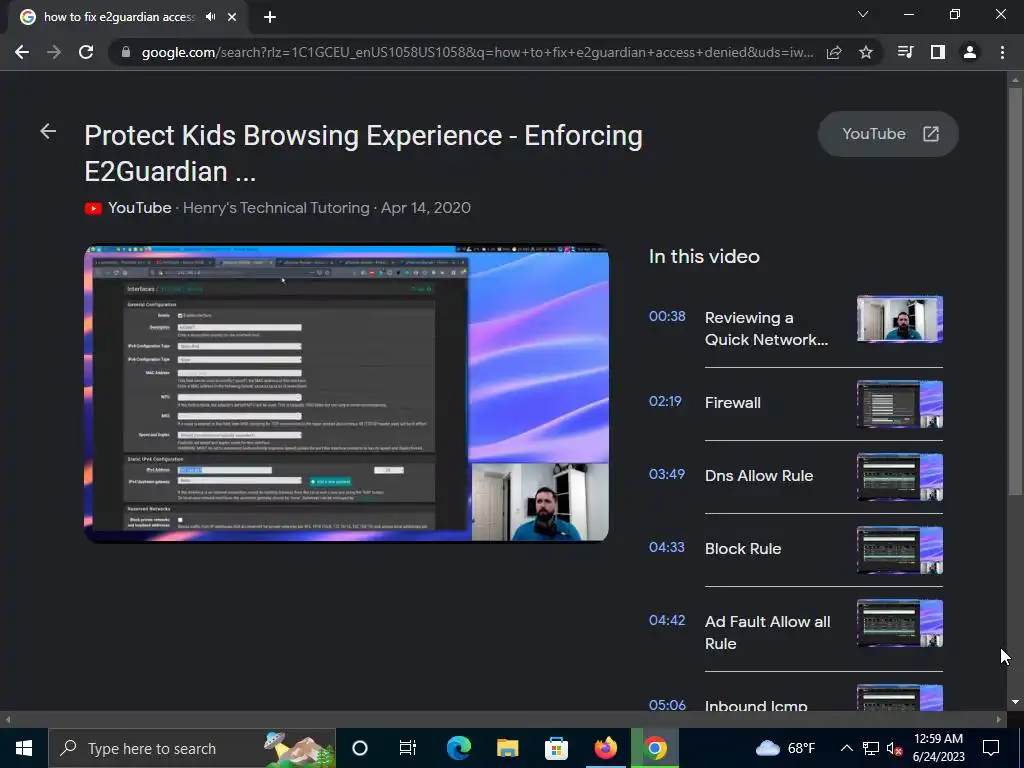1024x768 pixels.
Task: Click the browser forward arrow
Action: click(54, 52)
